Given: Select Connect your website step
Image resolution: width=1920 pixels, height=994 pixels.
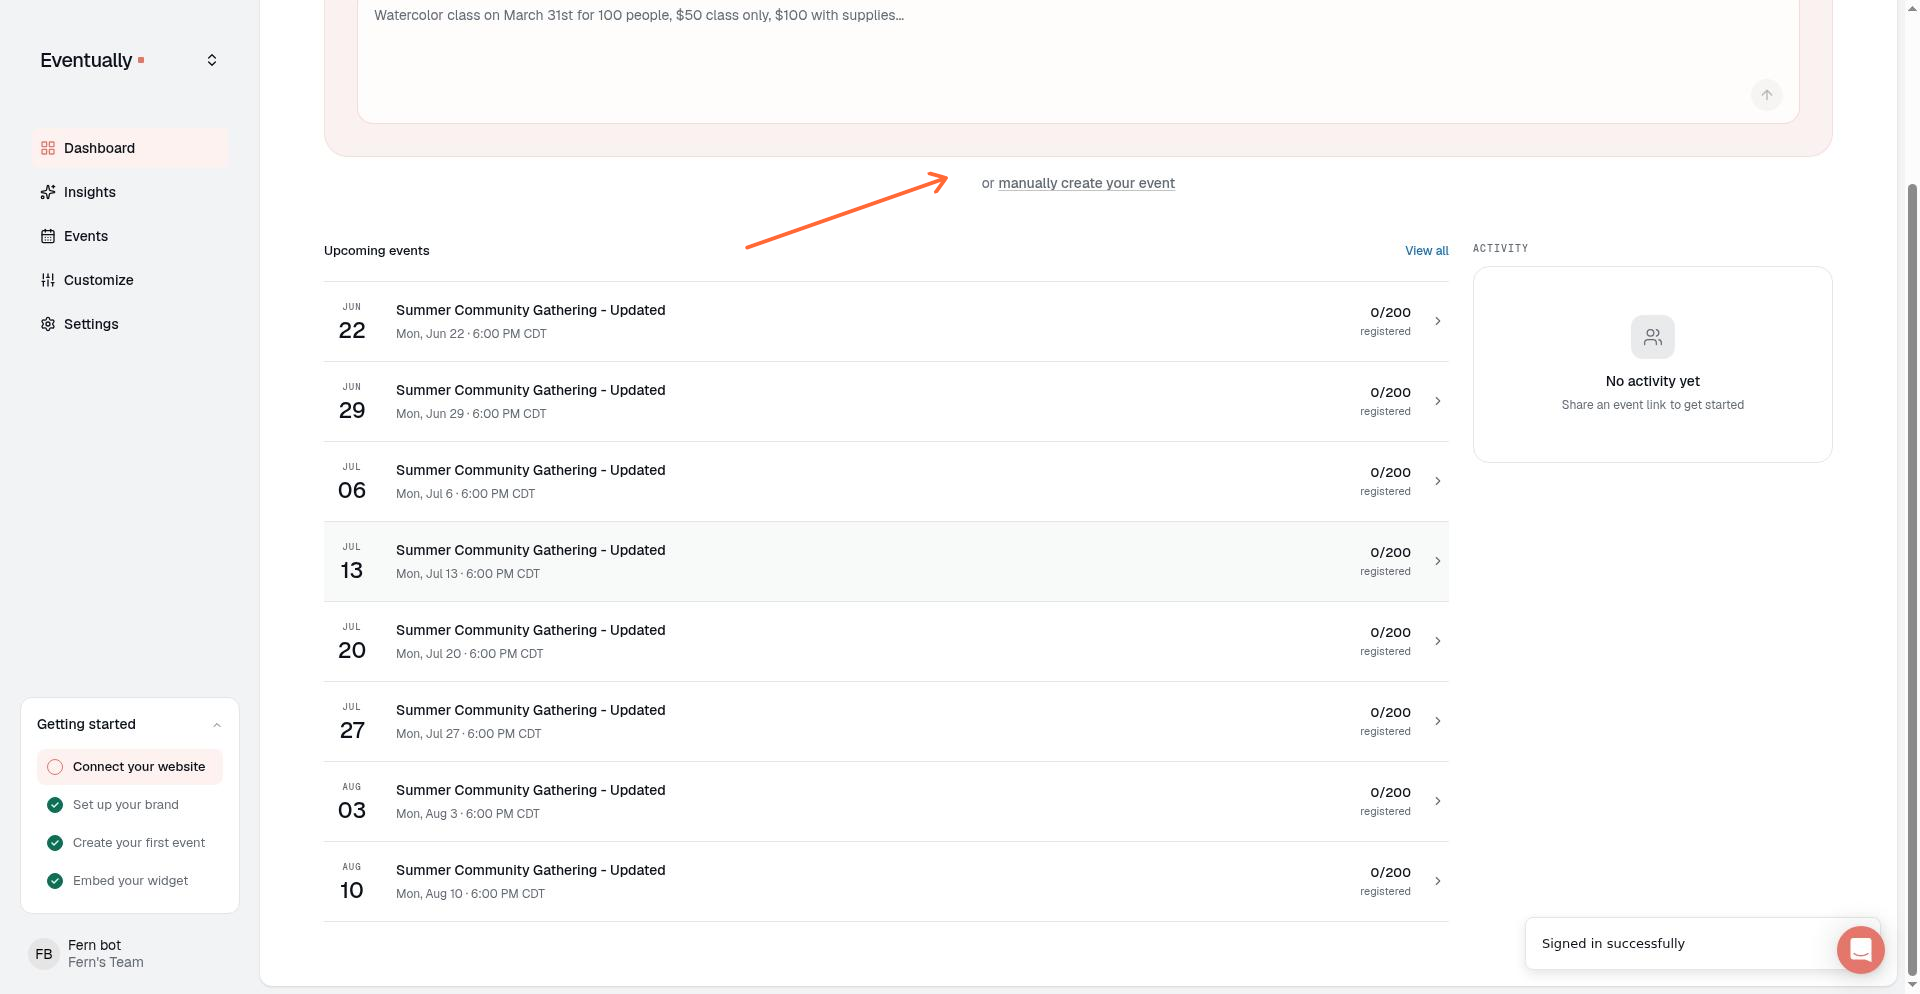Looking at the screenshot, I should tap(129, 767).
